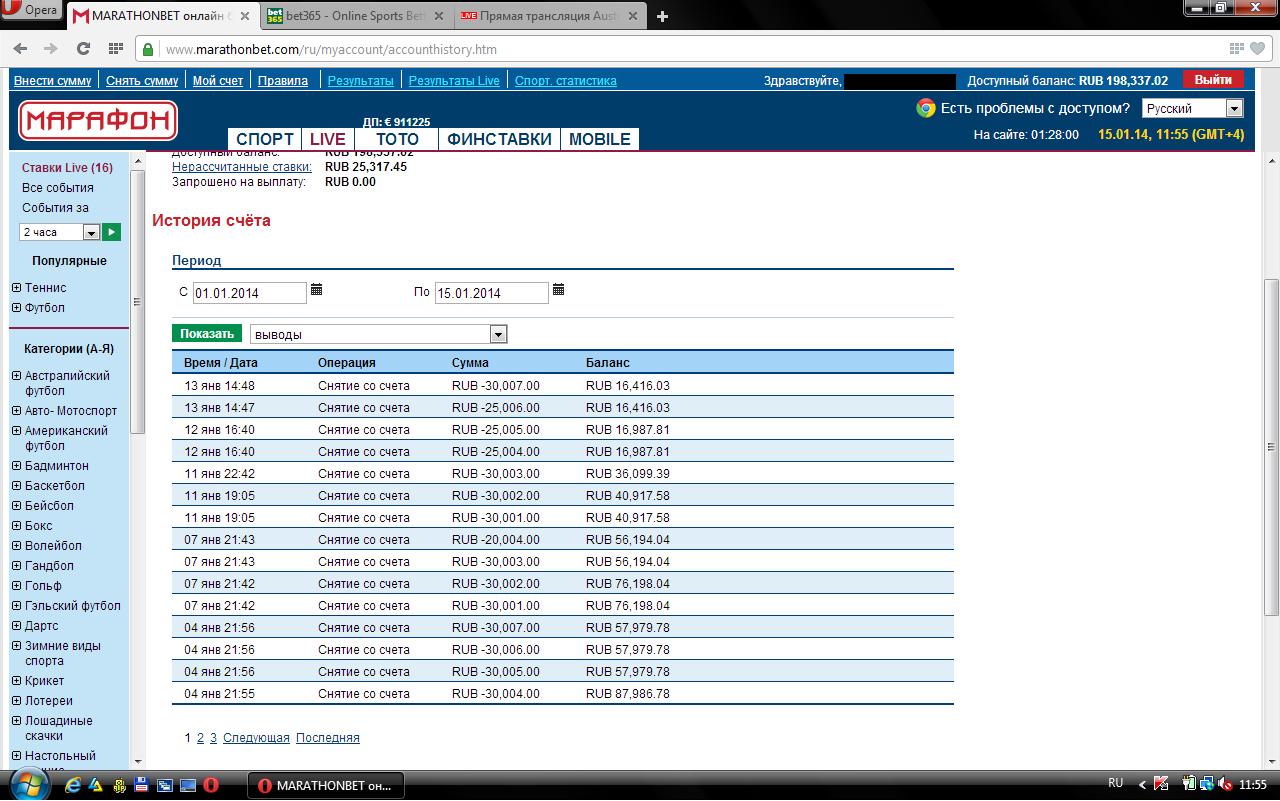This screenshot has width=1280, height=801.
Task: Click the end date field 15.01.2014
Action: click(492, 293)
